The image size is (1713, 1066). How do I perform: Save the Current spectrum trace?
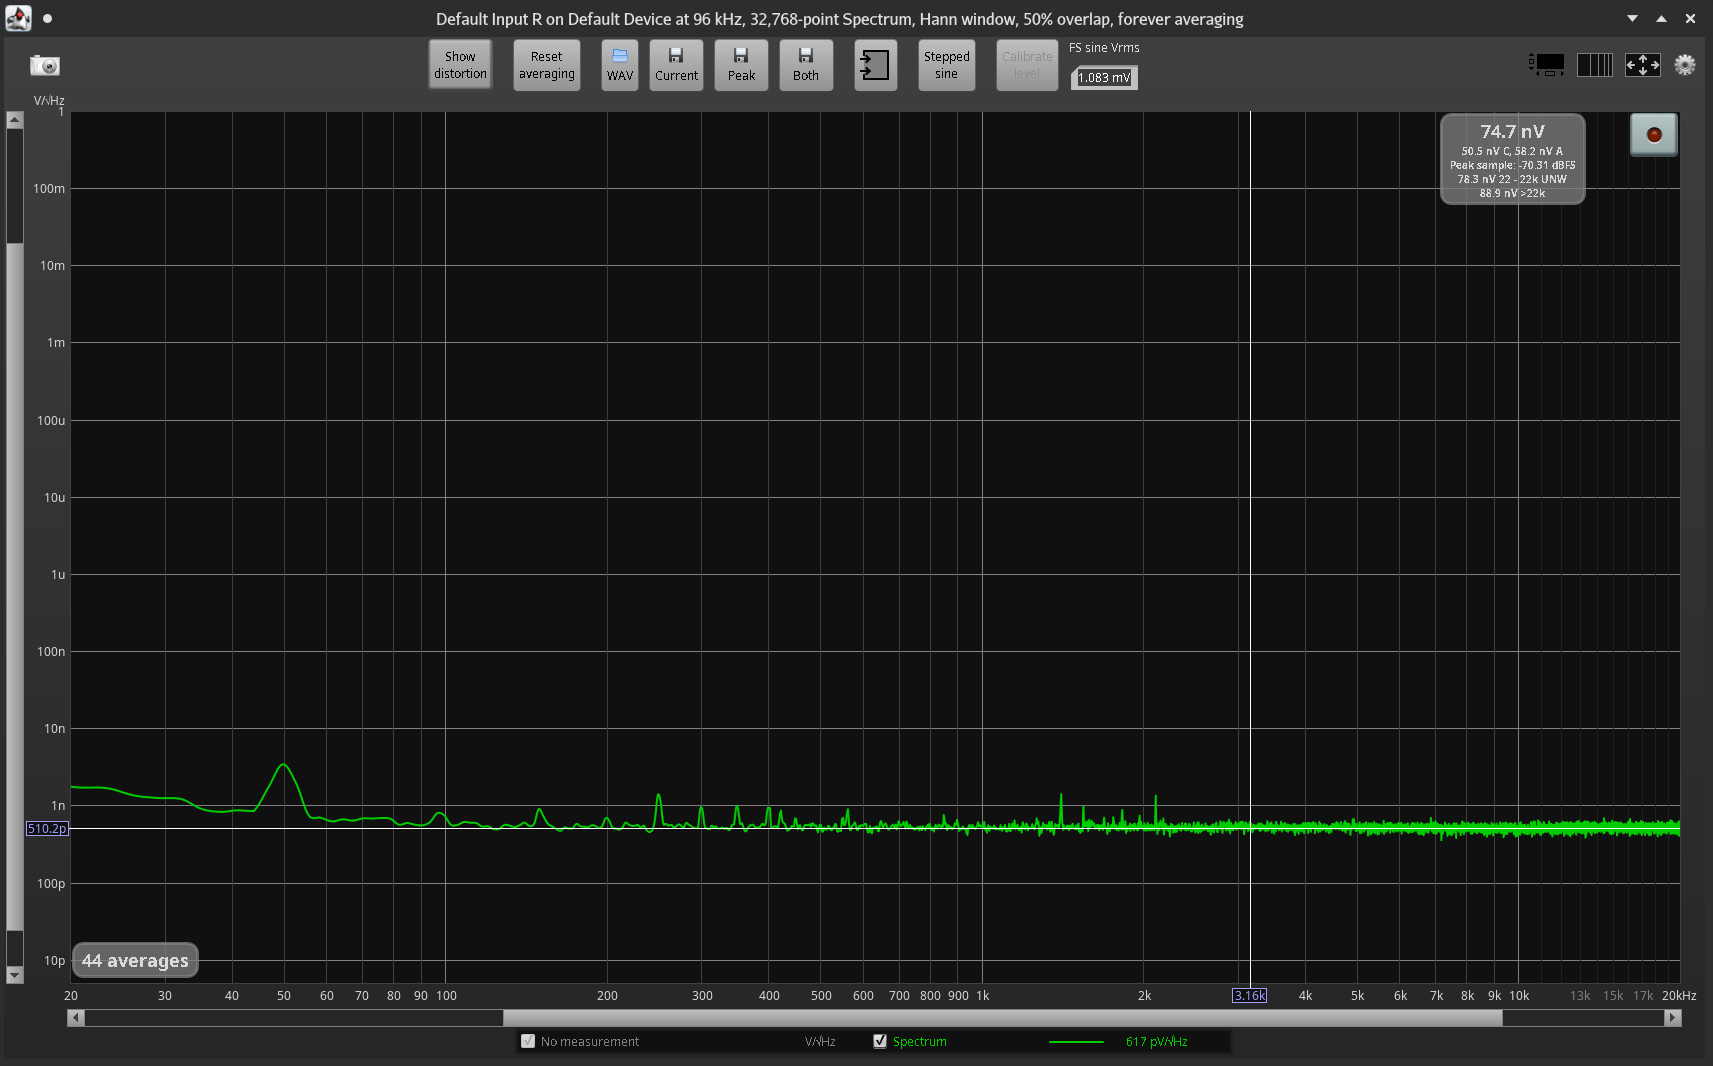676,65
